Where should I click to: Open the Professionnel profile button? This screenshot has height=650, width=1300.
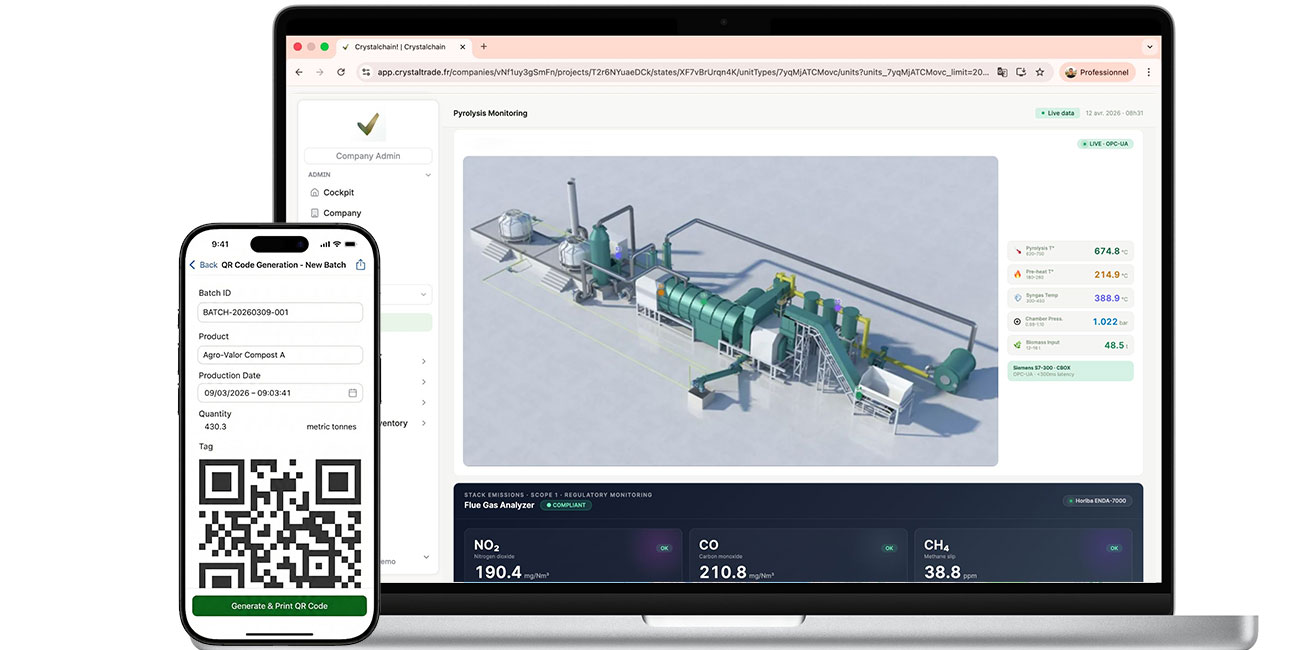pyautogui.click(x=1097, y=72)
